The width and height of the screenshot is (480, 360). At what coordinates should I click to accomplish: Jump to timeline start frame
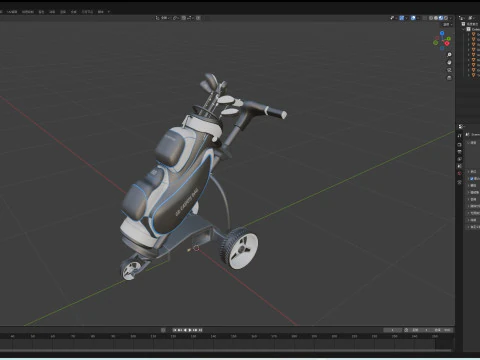coord(174,330)
